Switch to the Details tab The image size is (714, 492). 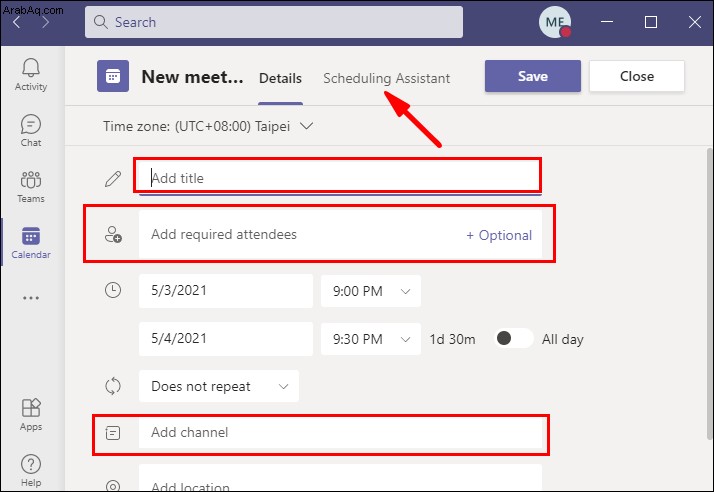(x=280, y=78)
